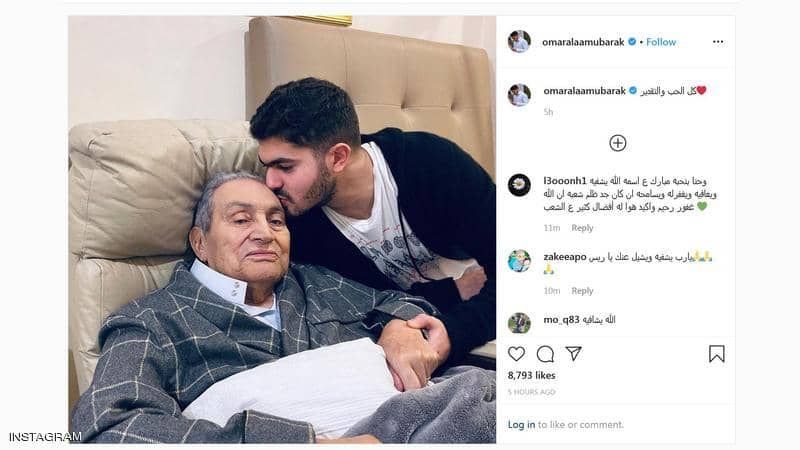This screenshot has width=800, height=450.
Task: Load more comments with the plus circle
Action: tap(618, 143)
